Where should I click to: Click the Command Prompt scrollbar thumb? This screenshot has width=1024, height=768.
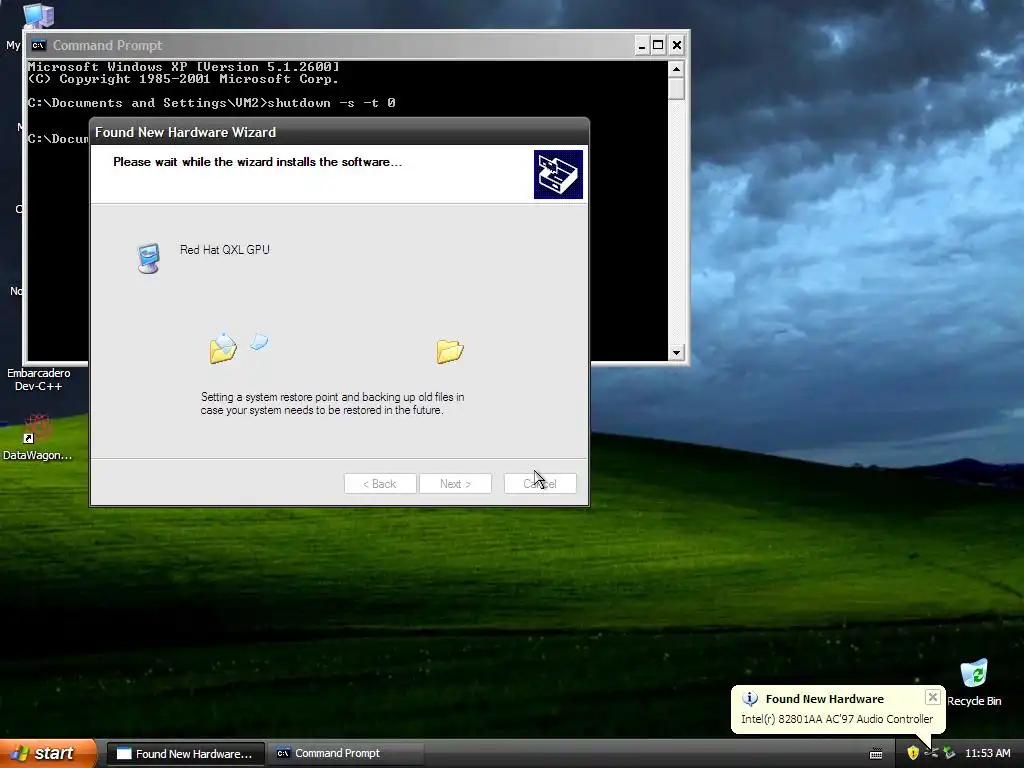tap(676, 88)
